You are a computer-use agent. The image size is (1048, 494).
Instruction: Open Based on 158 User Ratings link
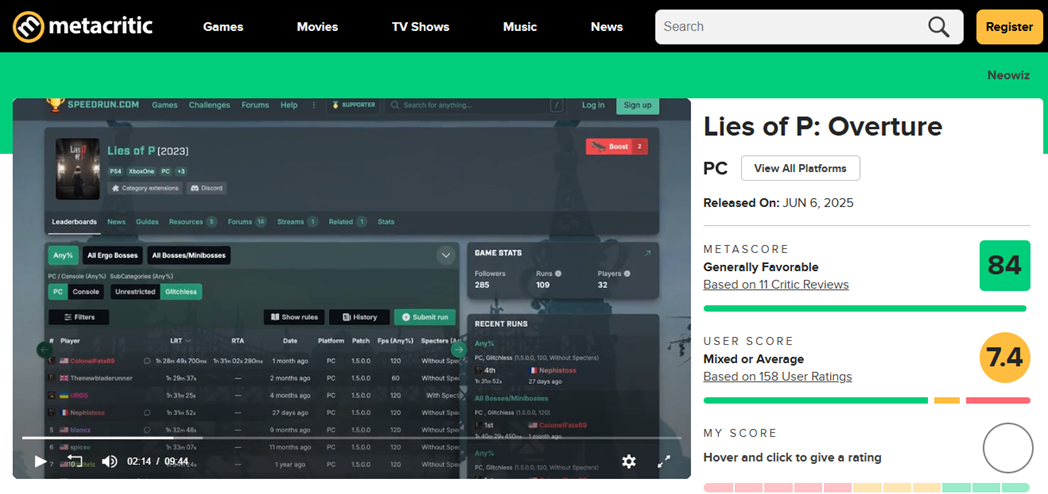click(777, 377)
